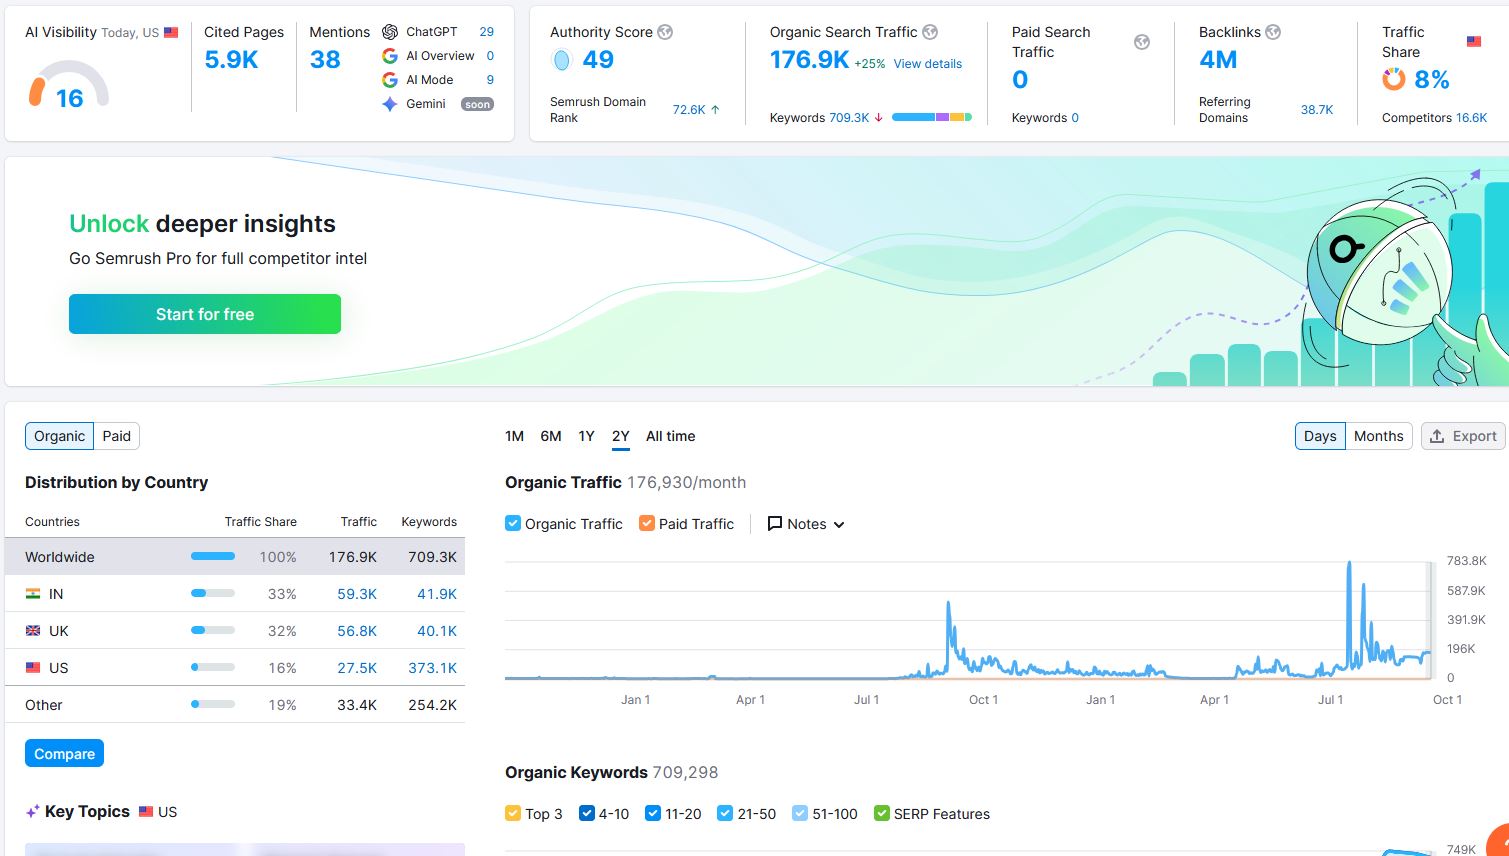The width and height of the screenshot is (1509, 856).
Task: Click the AI Visibility gauge showing 16
Action: point(69,84)
